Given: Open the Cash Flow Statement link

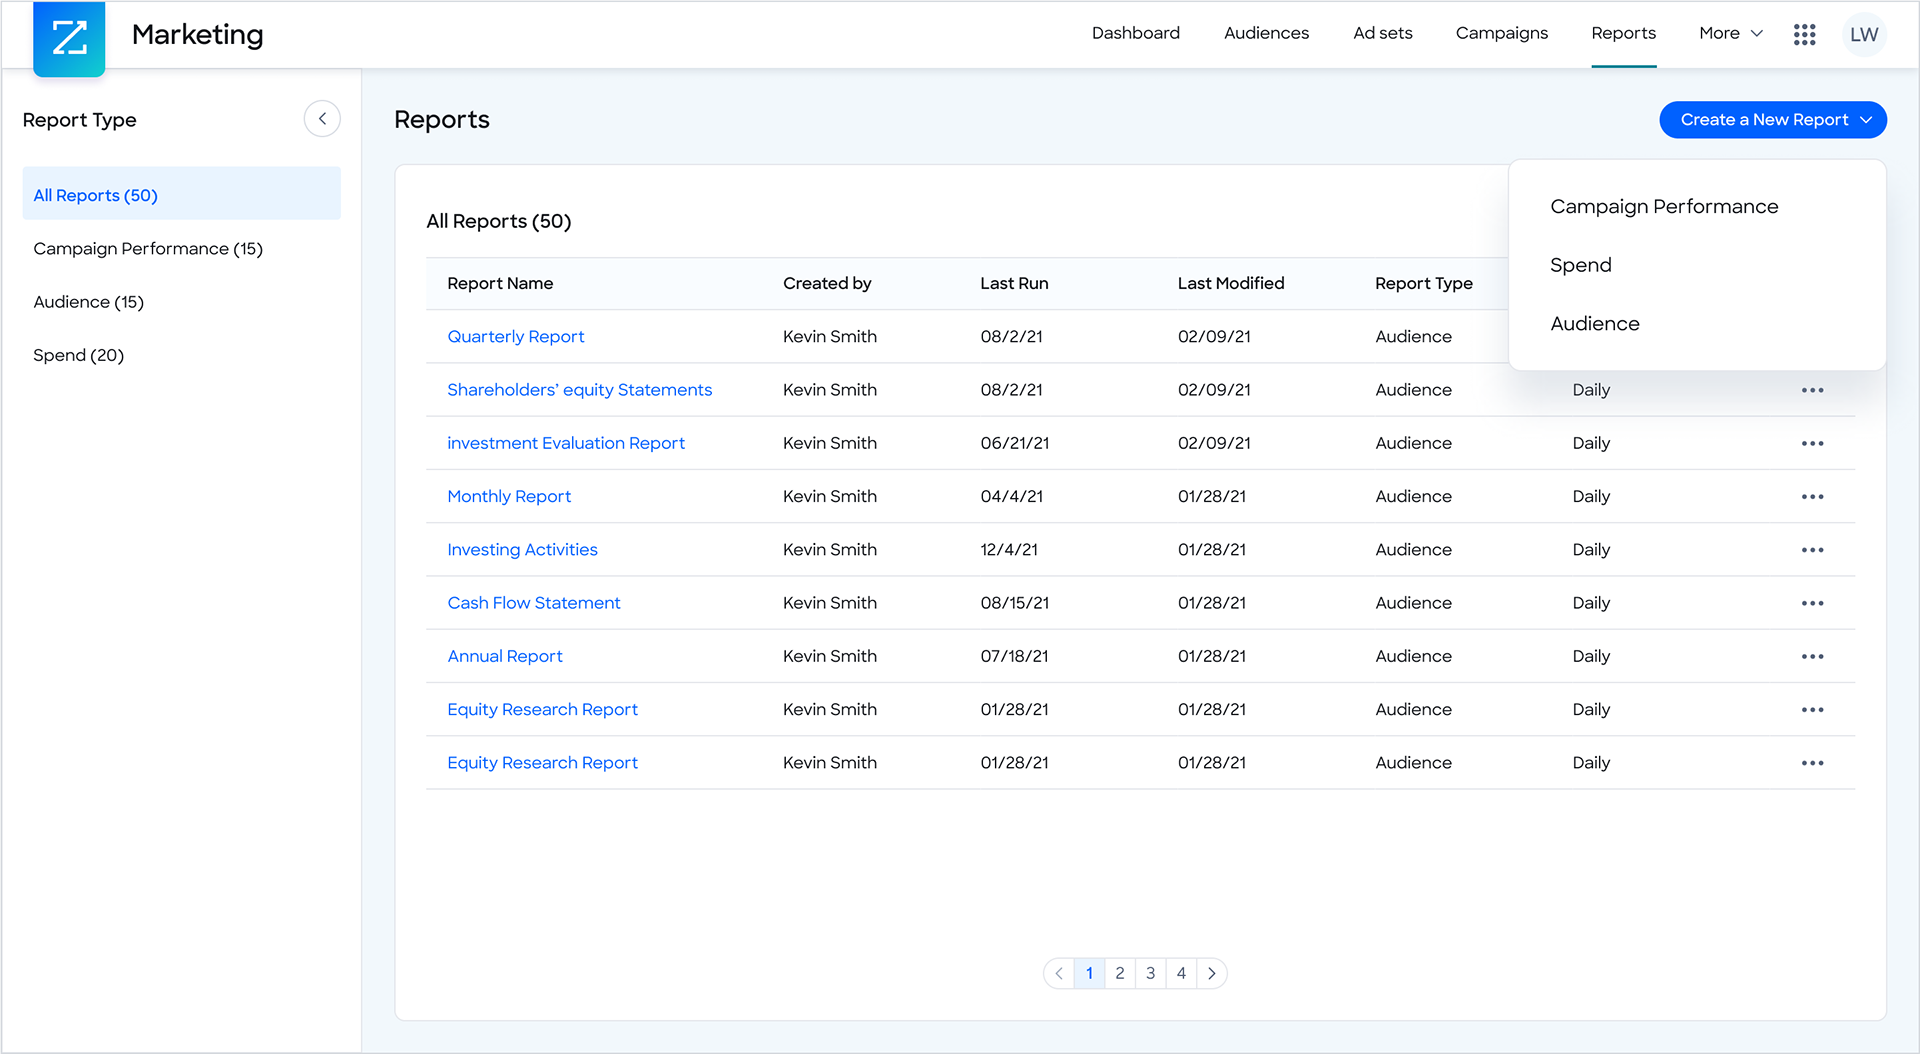Looking at the screenshot, I should click(x=533, y=603).
